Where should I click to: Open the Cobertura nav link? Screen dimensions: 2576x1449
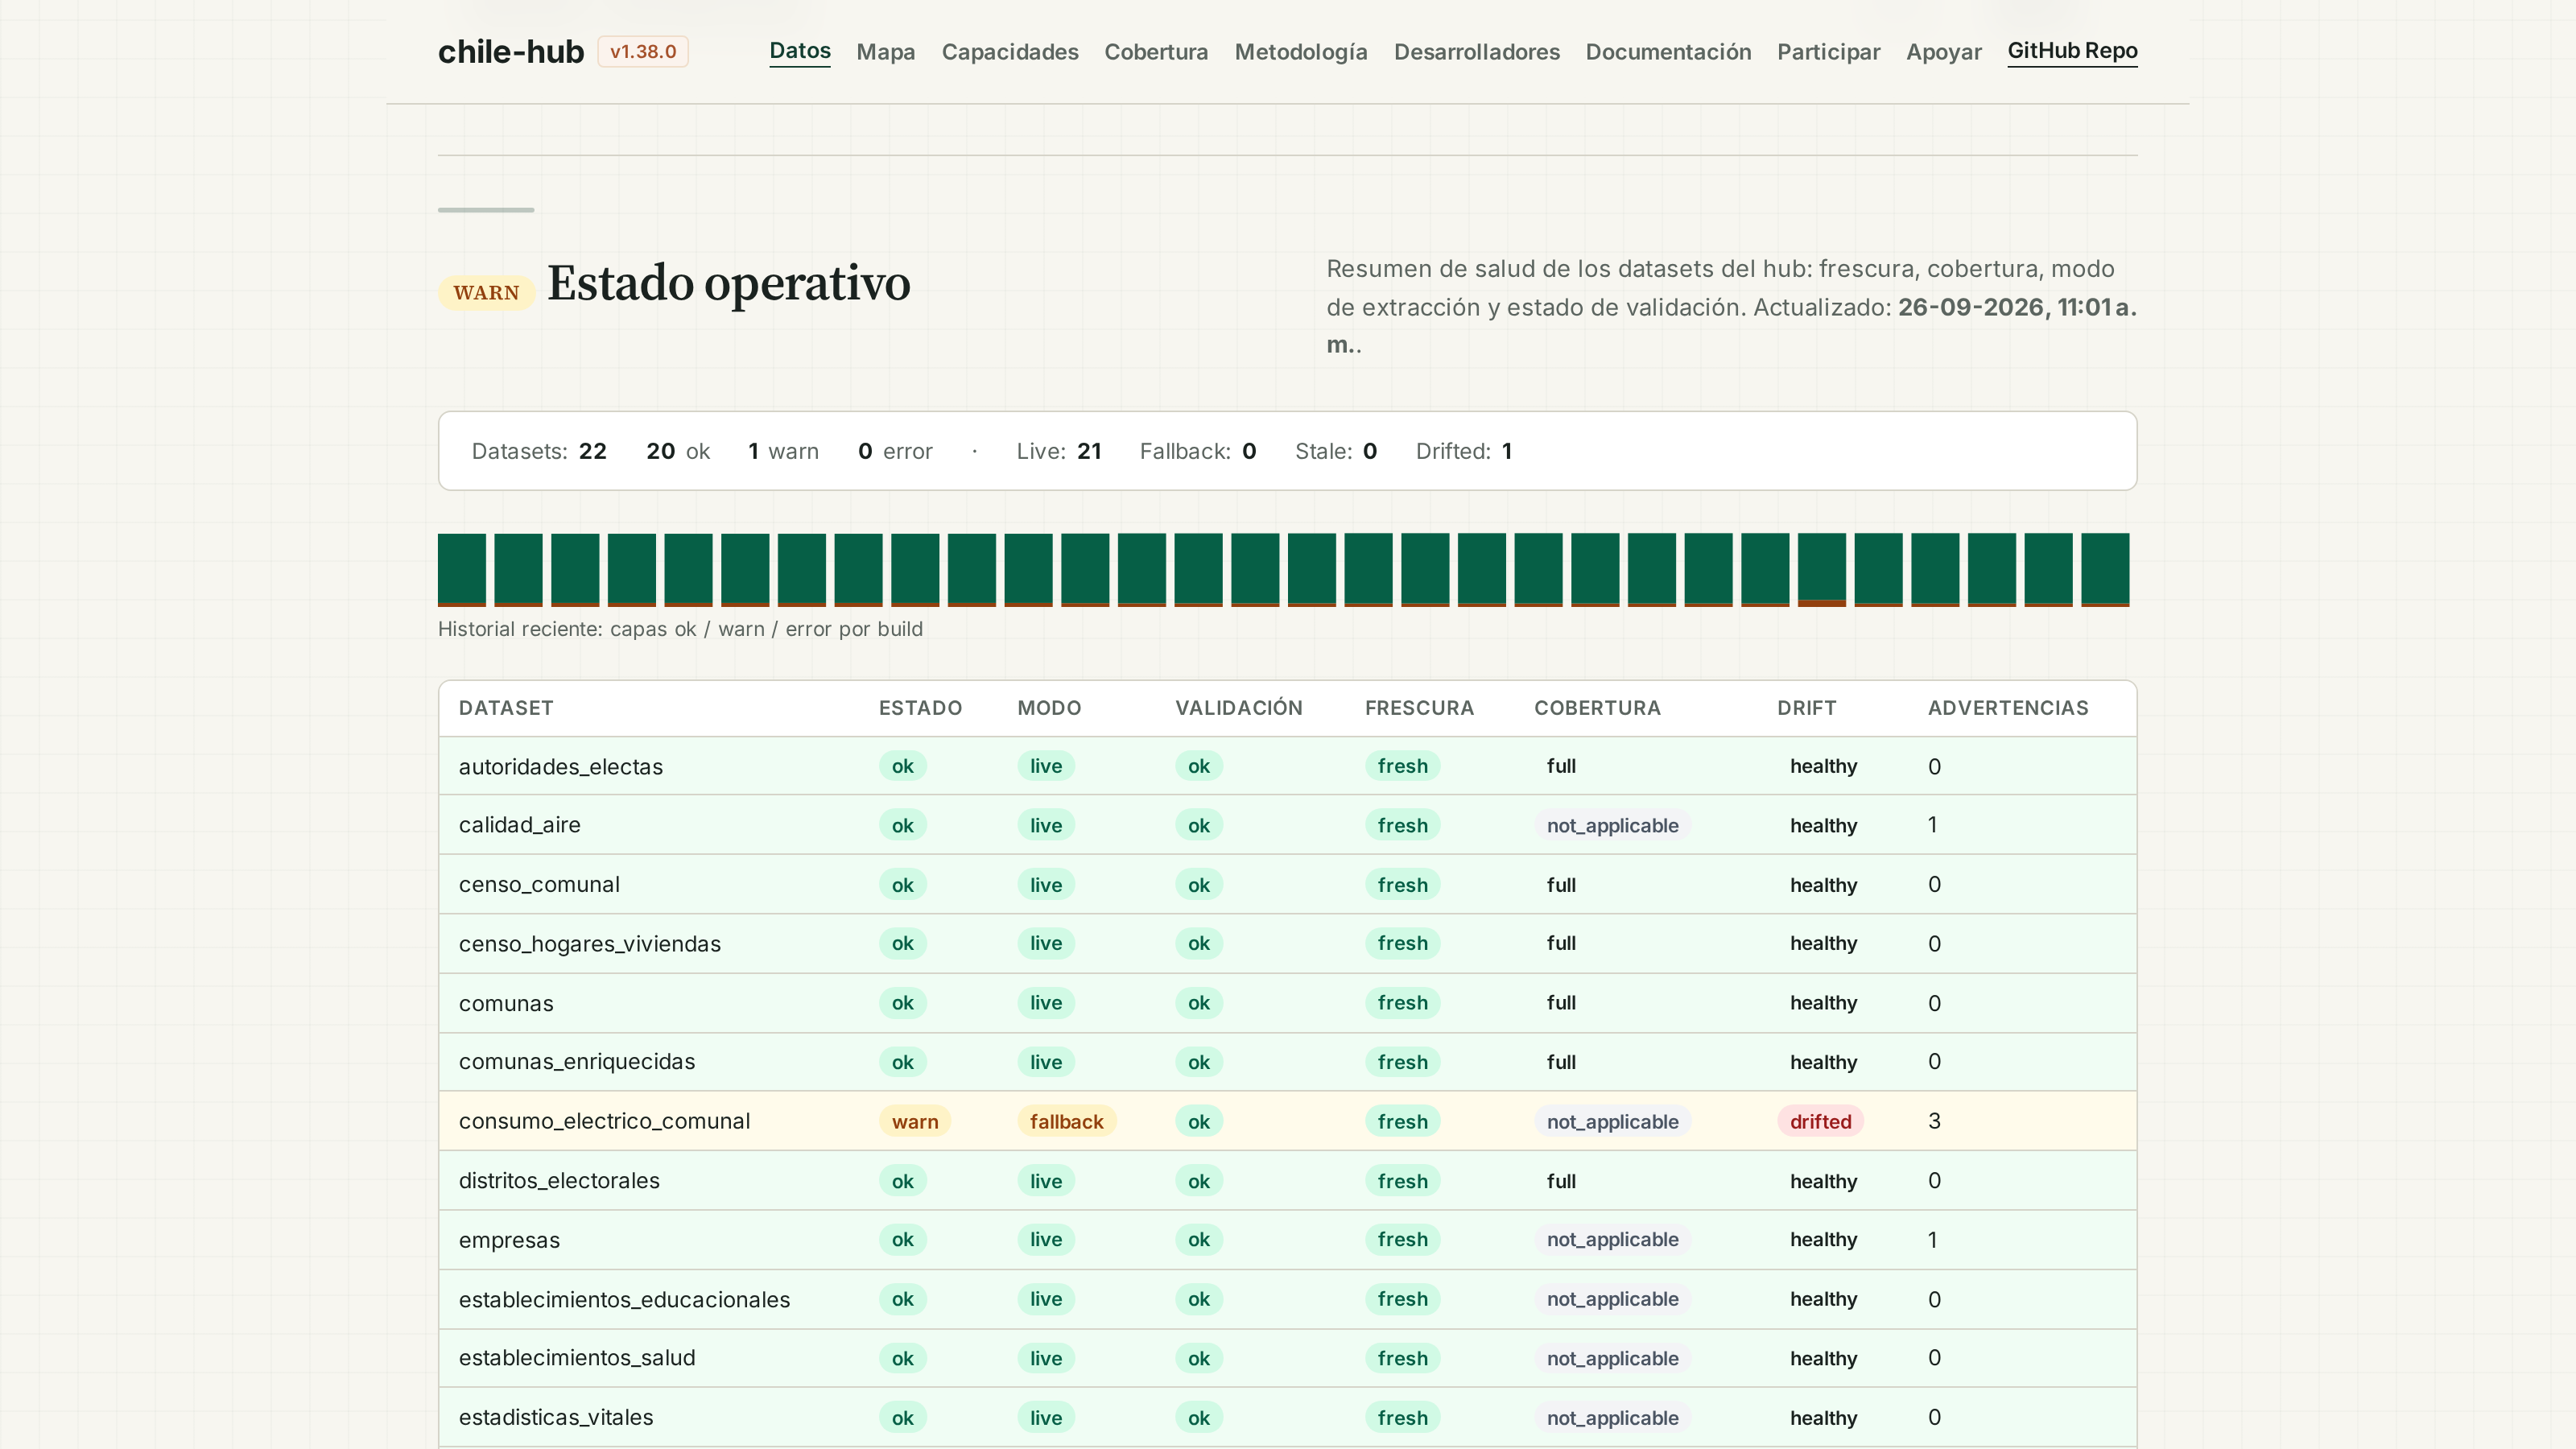[x=1155, y=52]
